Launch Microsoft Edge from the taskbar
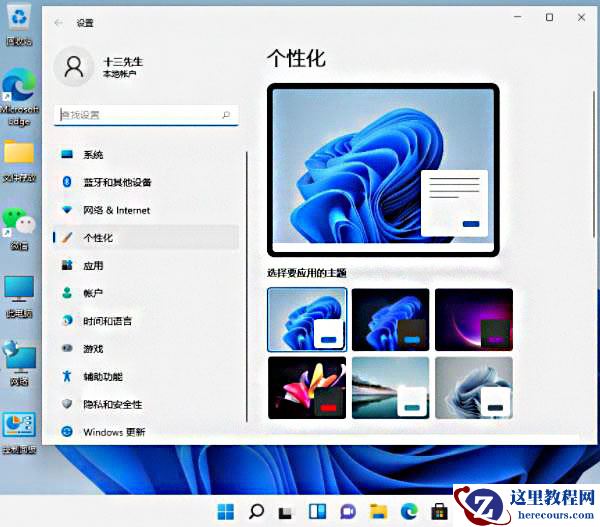 point(409,512)
